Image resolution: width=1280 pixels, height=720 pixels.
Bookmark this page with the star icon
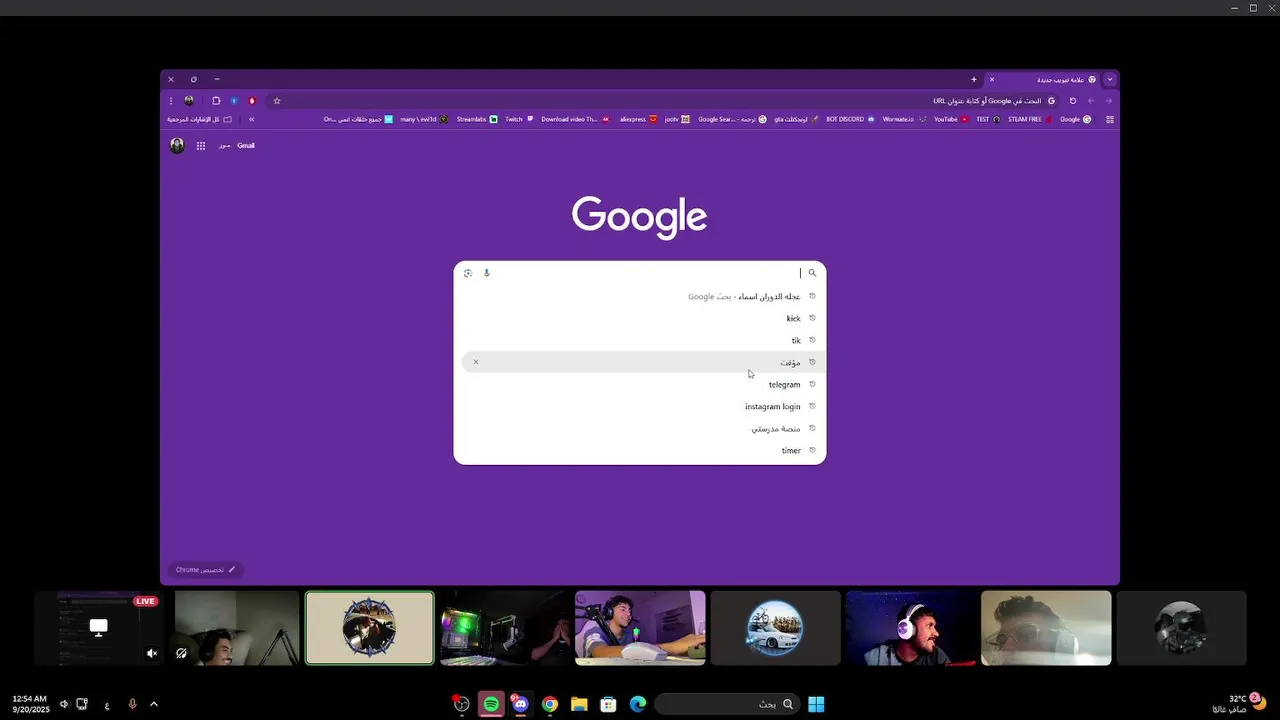pyautogui.click(x=277, y=101)
